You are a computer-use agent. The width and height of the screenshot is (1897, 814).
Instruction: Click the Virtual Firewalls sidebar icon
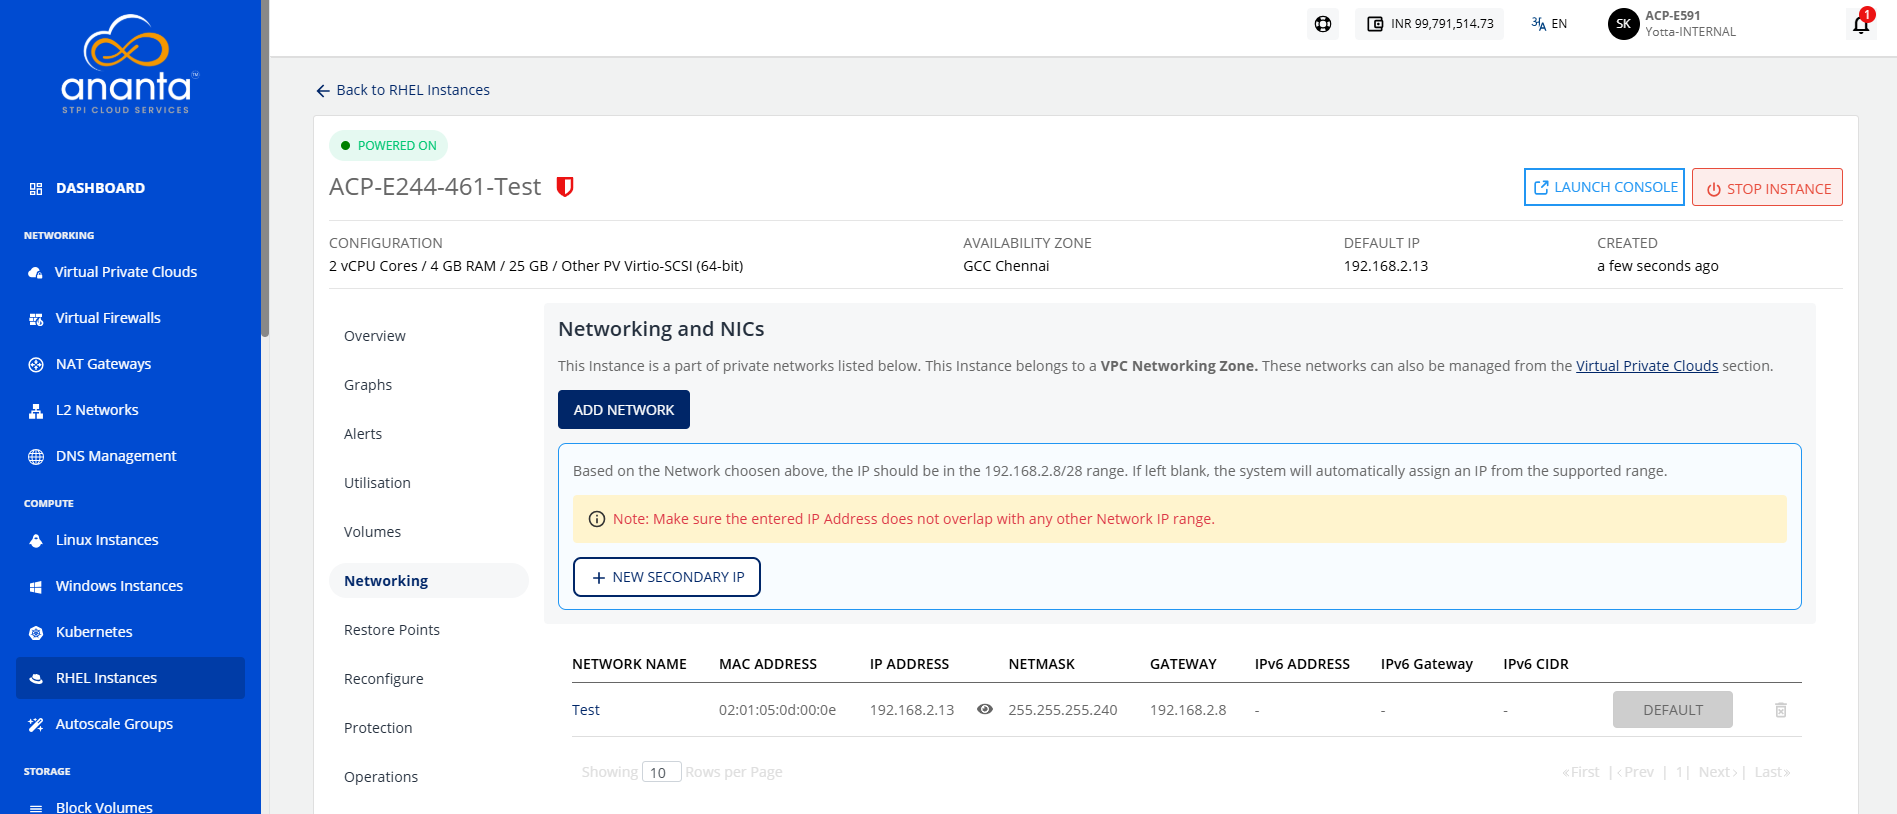tap(36, 319)
